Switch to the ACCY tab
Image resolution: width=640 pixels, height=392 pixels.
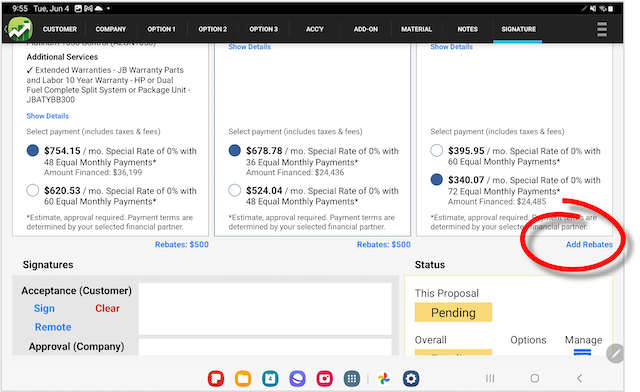(x=315, y=29)
